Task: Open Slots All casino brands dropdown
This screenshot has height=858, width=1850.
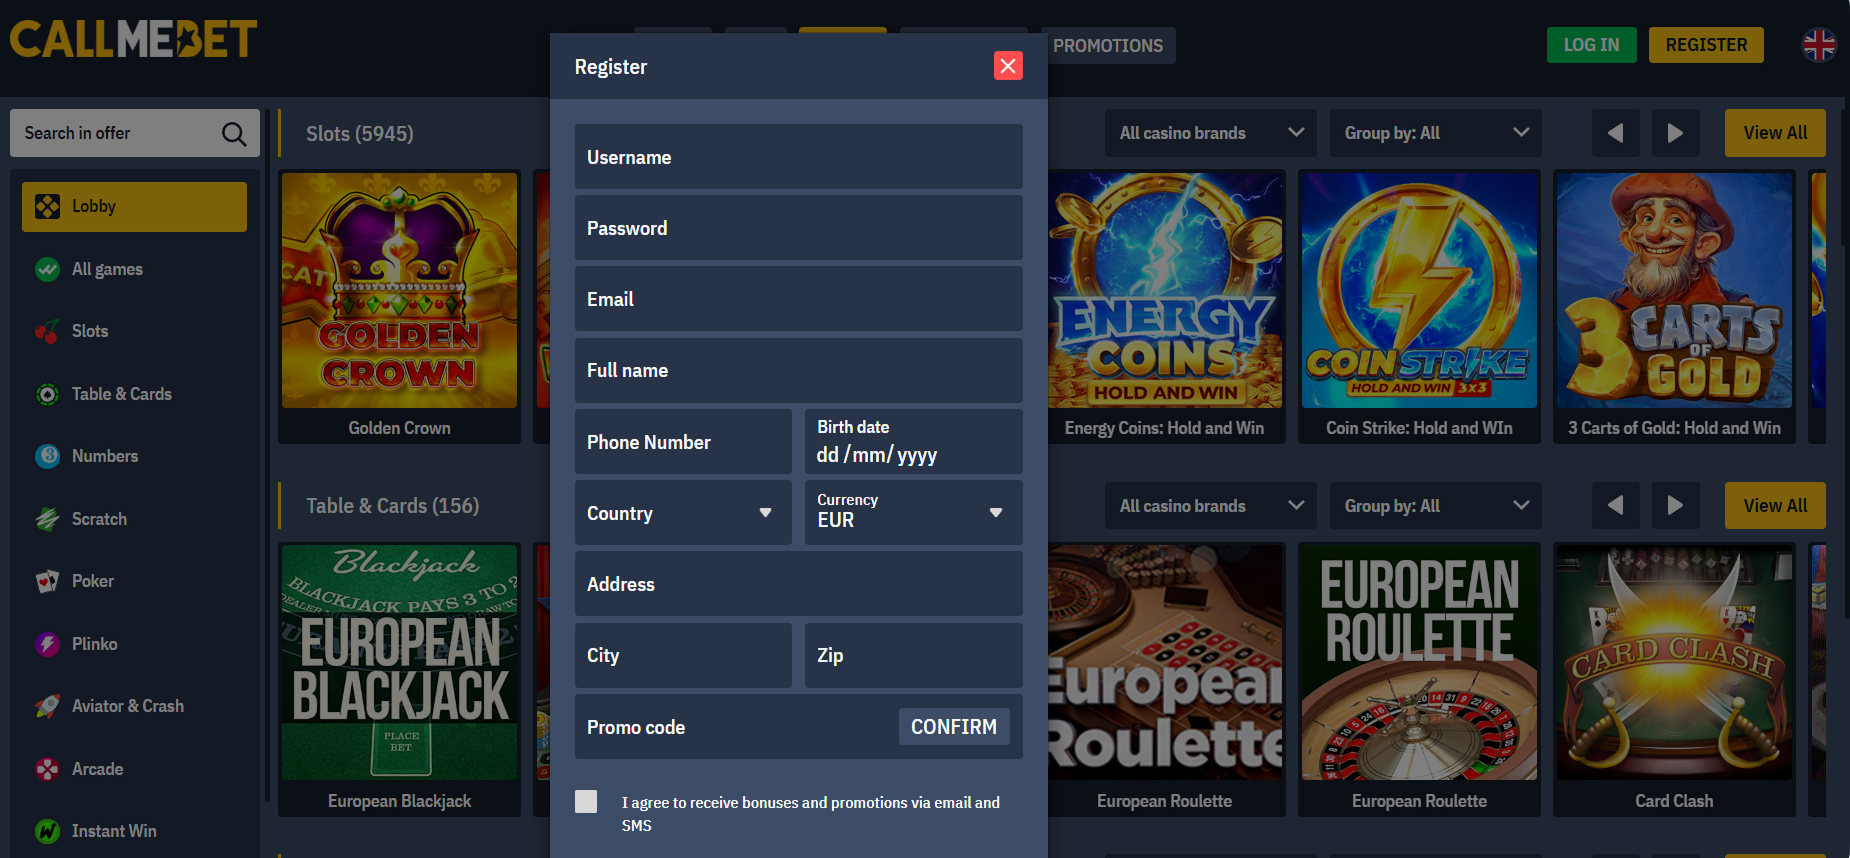Action: point(1210,133)
